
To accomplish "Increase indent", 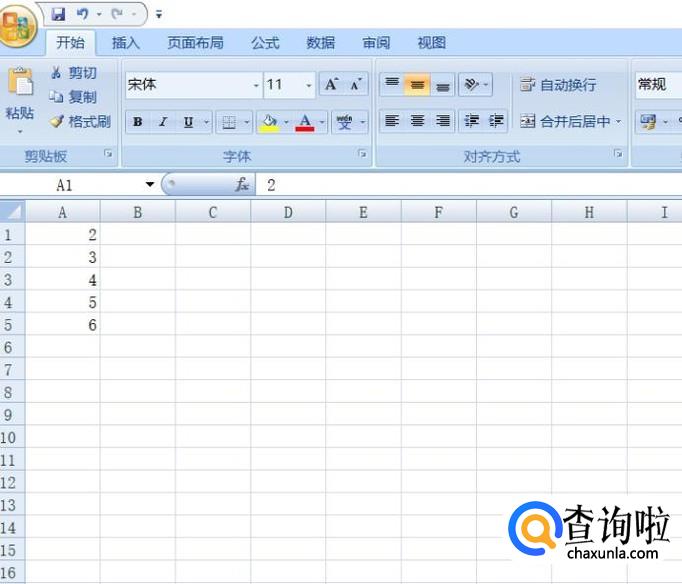I will click(496, 120).
